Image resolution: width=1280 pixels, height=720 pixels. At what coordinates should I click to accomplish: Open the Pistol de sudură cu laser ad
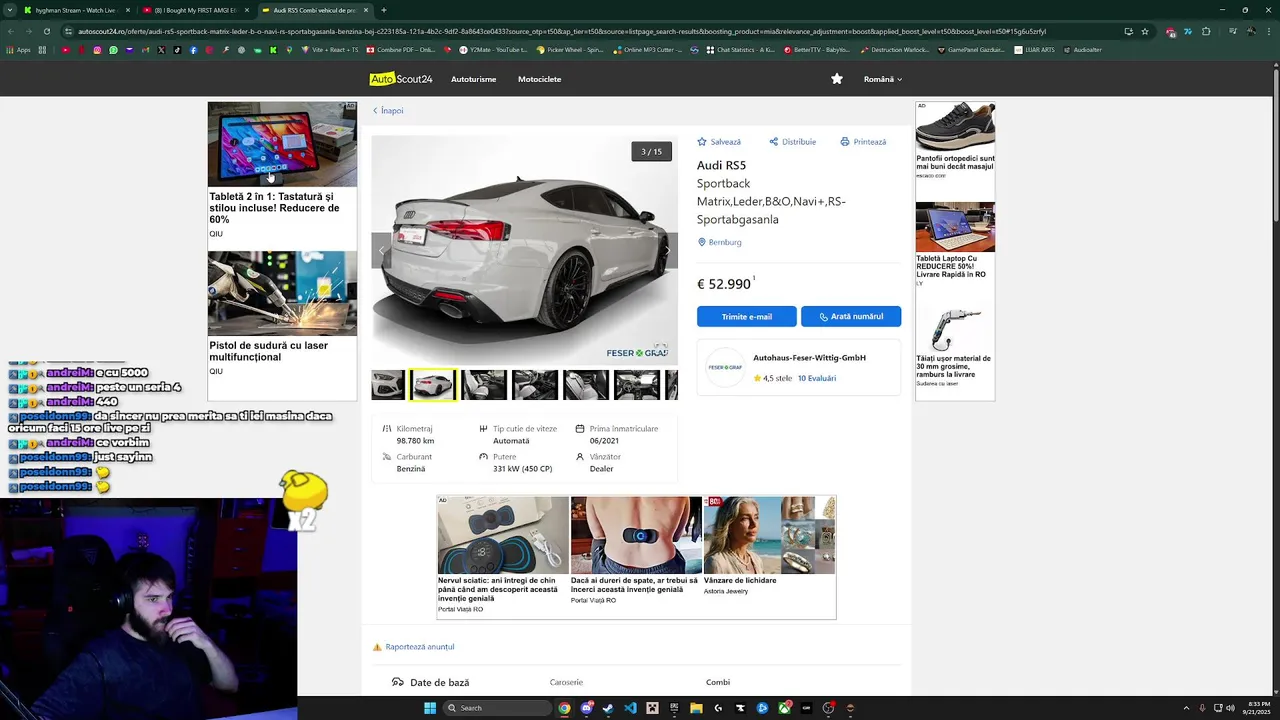point(282,314)
